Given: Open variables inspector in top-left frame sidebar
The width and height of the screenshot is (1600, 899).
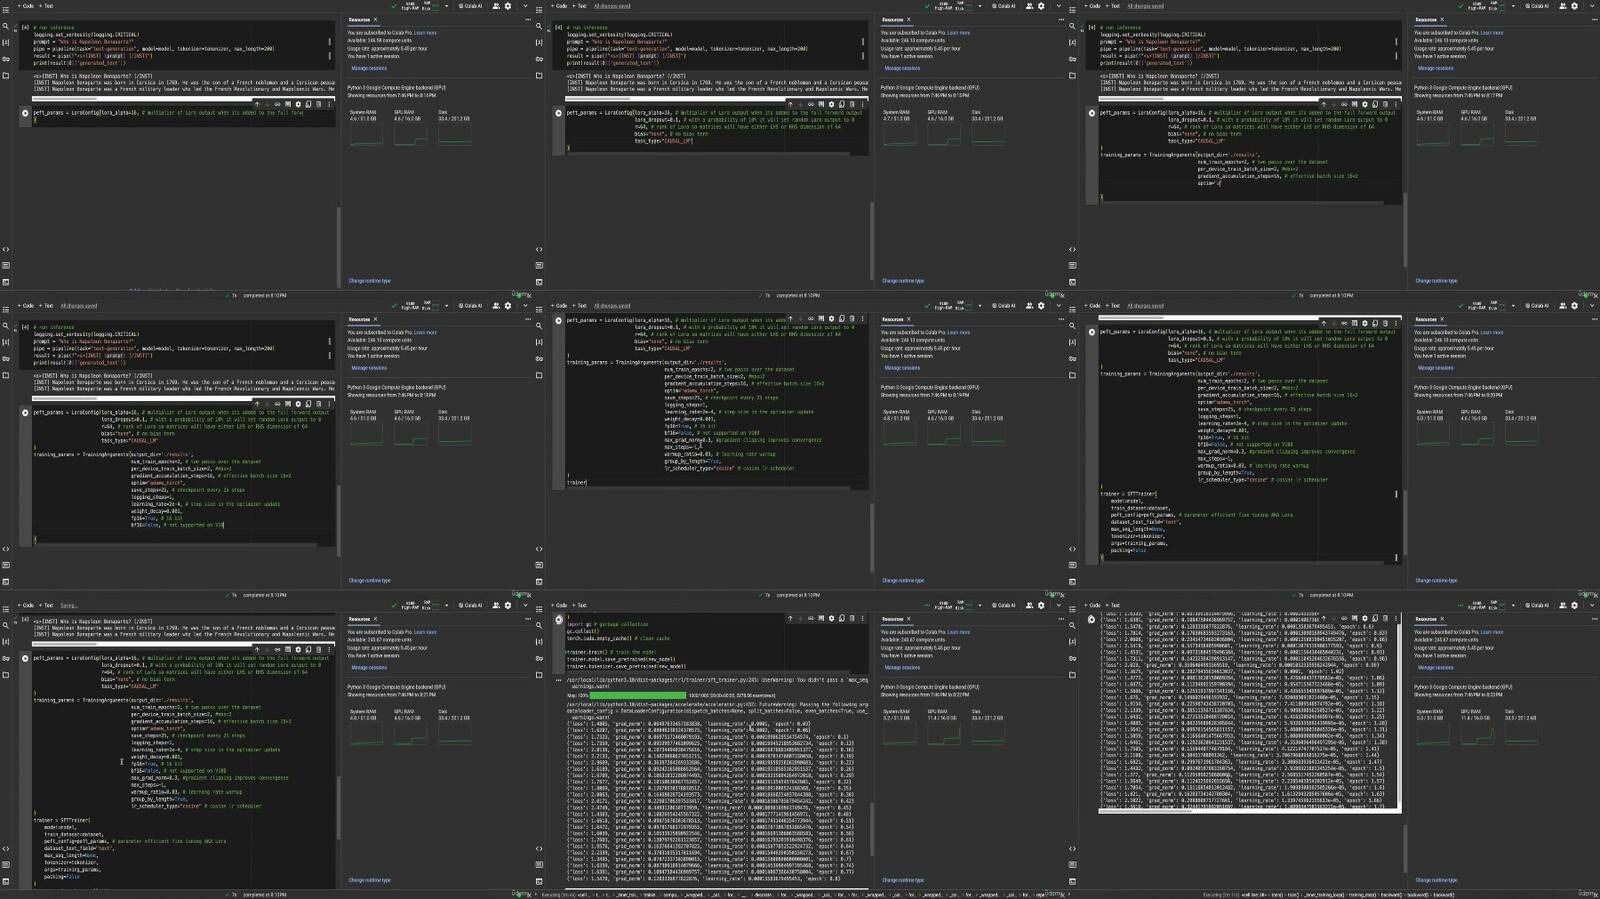Looking at the screenshot, I should [6, 43].
